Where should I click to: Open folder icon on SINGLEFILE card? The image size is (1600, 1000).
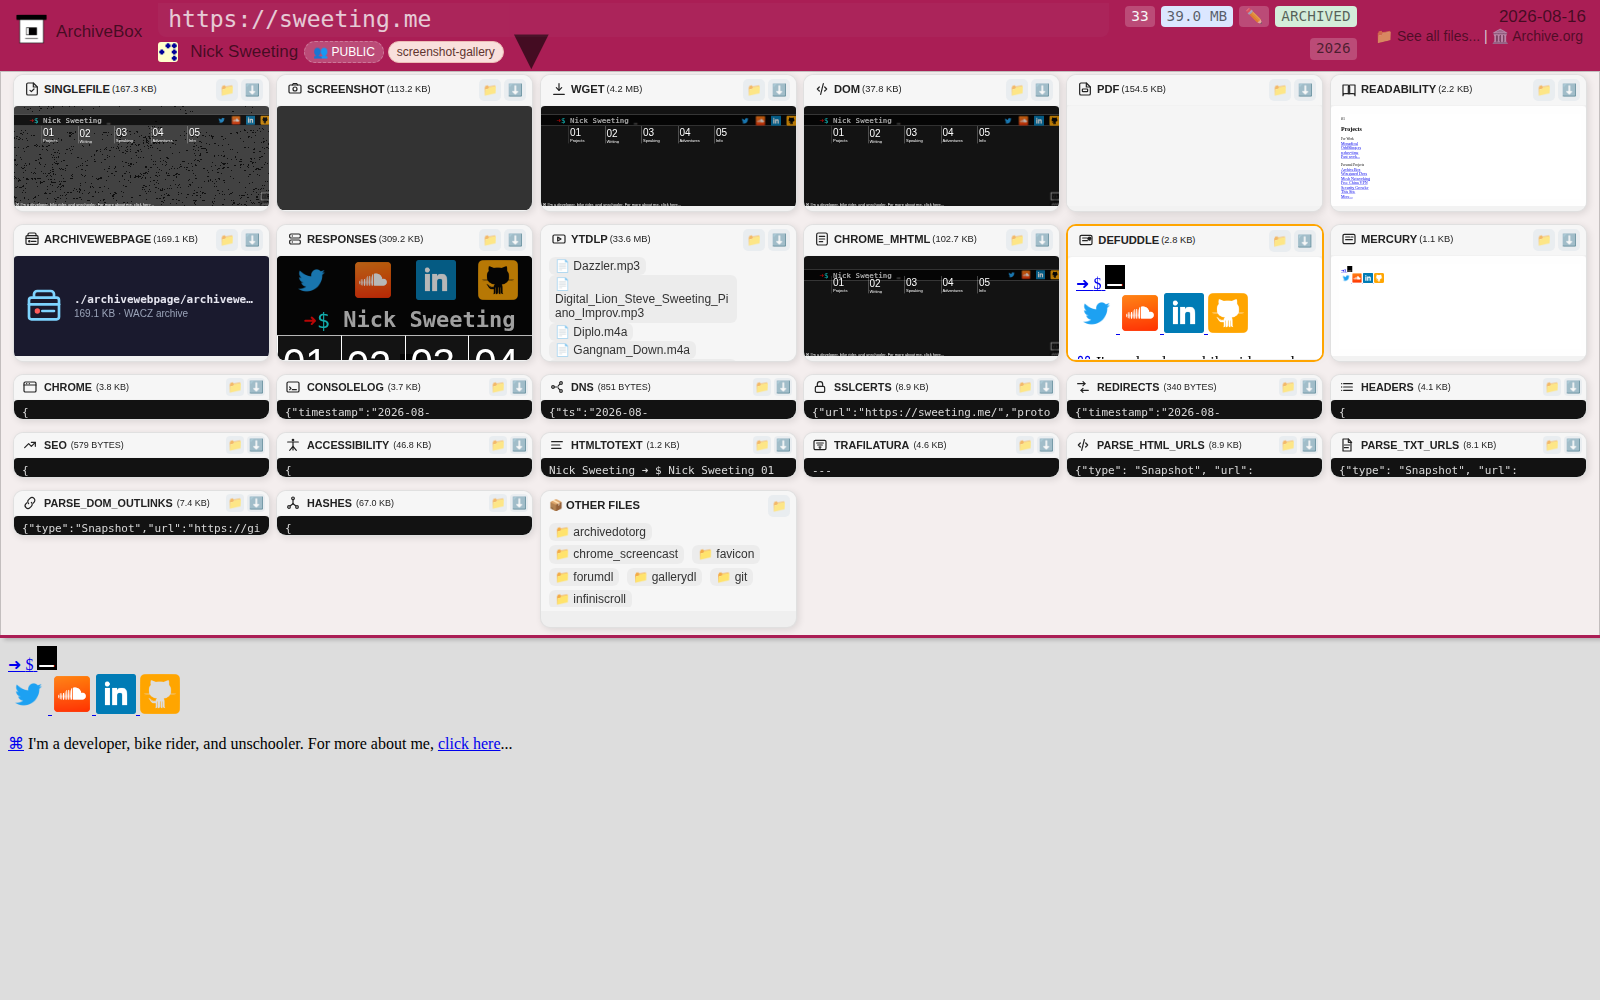(227, 90)
